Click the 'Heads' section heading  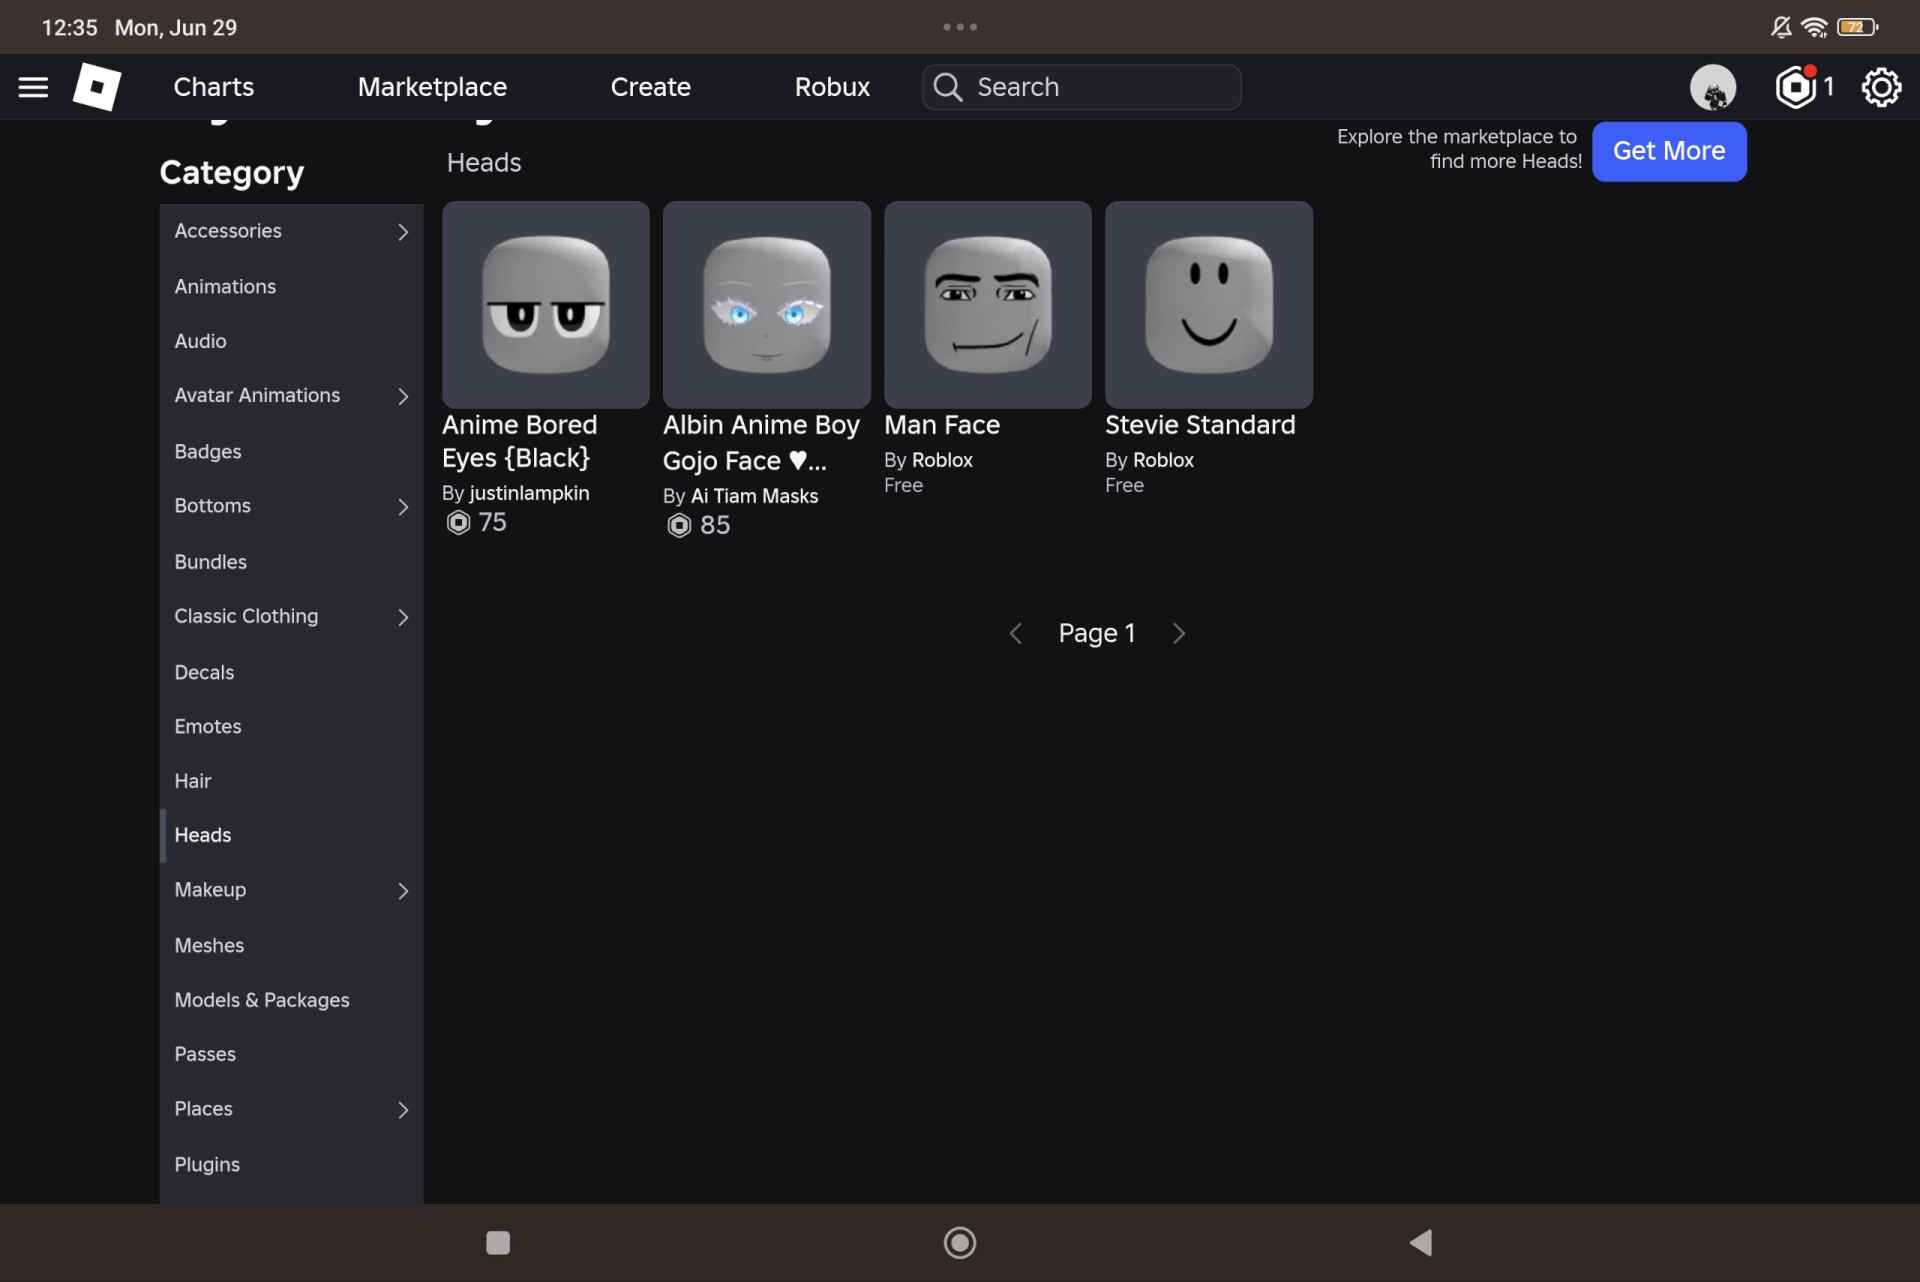(484, 163)
